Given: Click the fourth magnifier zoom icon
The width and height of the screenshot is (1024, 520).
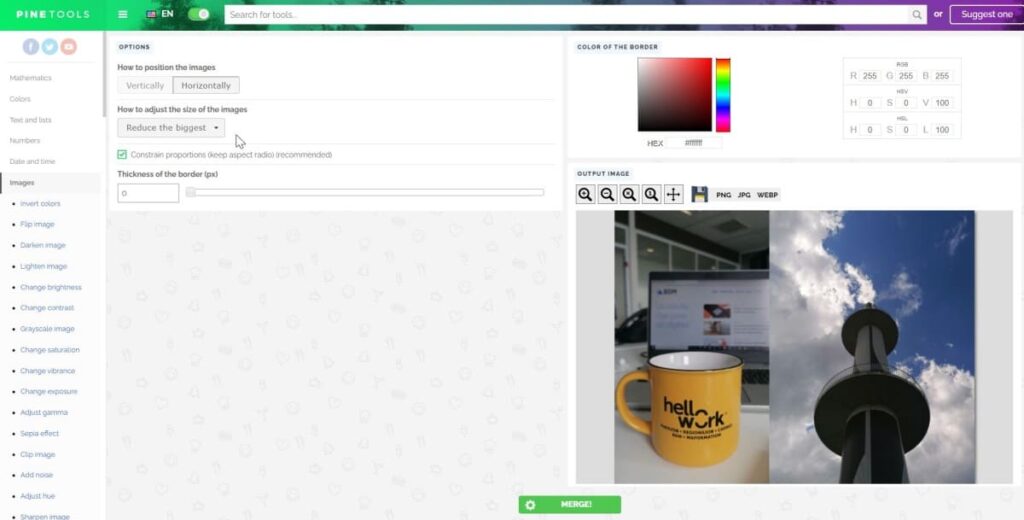Looking at the screenshot, I should 651,194.
